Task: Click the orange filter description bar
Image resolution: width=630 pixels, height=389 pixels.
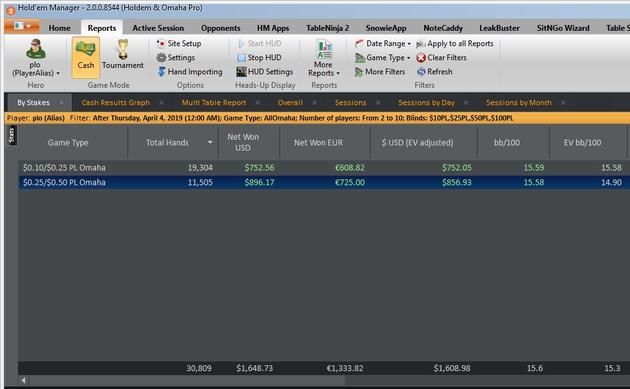Action: (316, 118)
